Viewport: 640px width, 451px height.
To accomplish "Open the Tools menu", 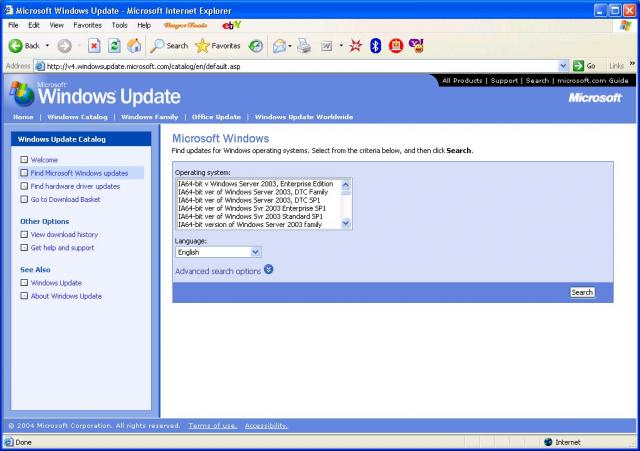I will click(x=120, y=25).
